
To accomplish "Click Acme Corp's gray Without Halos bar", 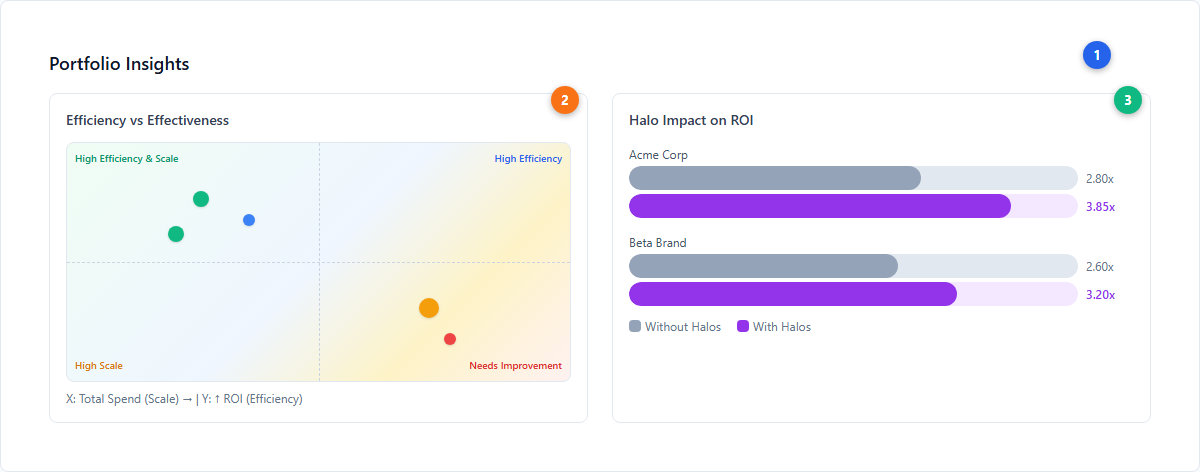I will (x=775, y=178).
